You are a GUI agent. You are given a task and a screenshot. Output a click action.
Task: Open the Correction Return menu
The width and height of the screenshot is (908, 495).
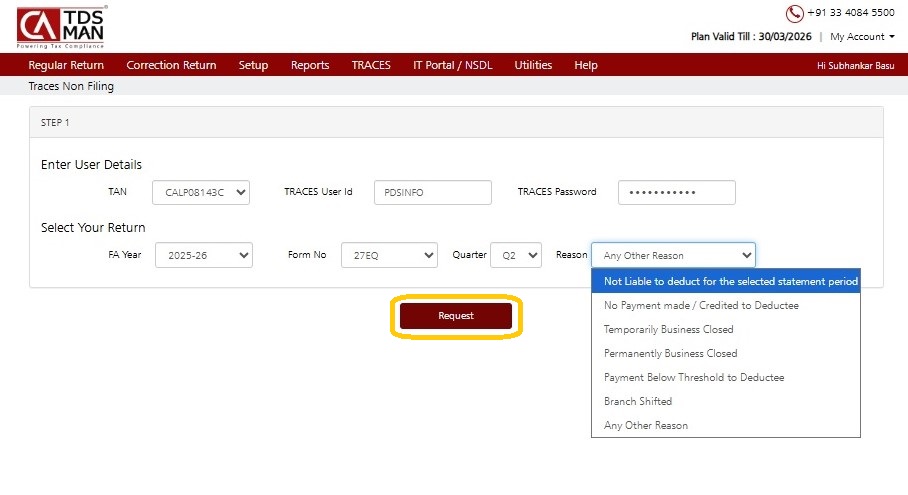(171, 65)
